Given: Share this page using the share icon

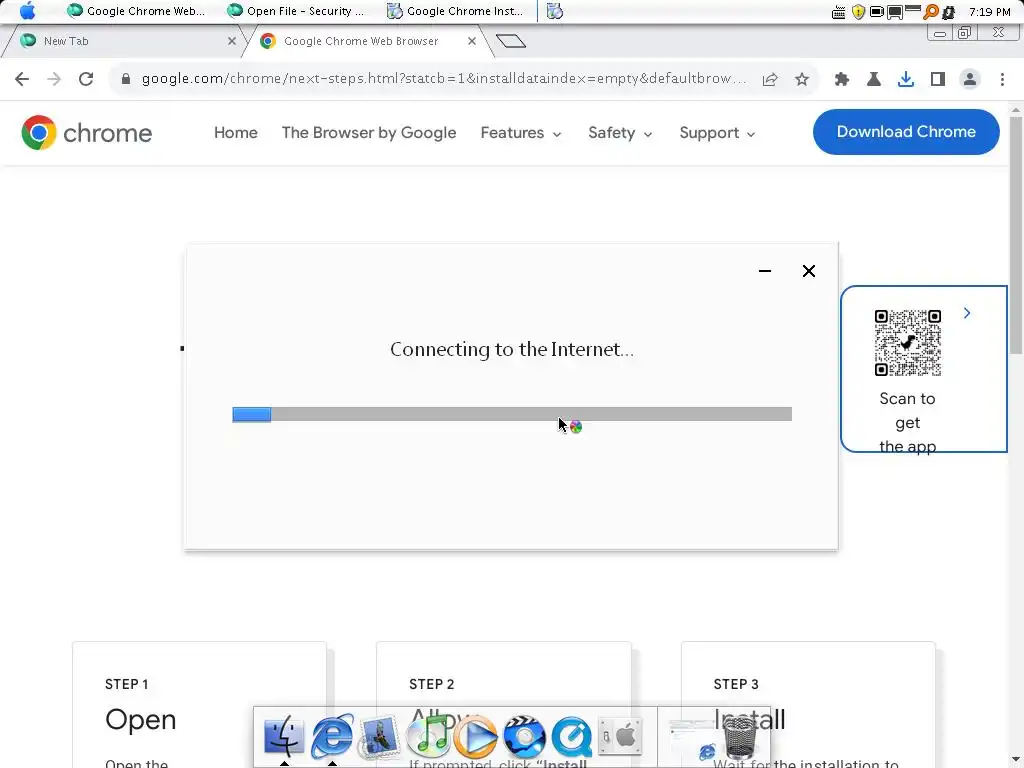Looking at the screenshot, I should coord(770,79).
